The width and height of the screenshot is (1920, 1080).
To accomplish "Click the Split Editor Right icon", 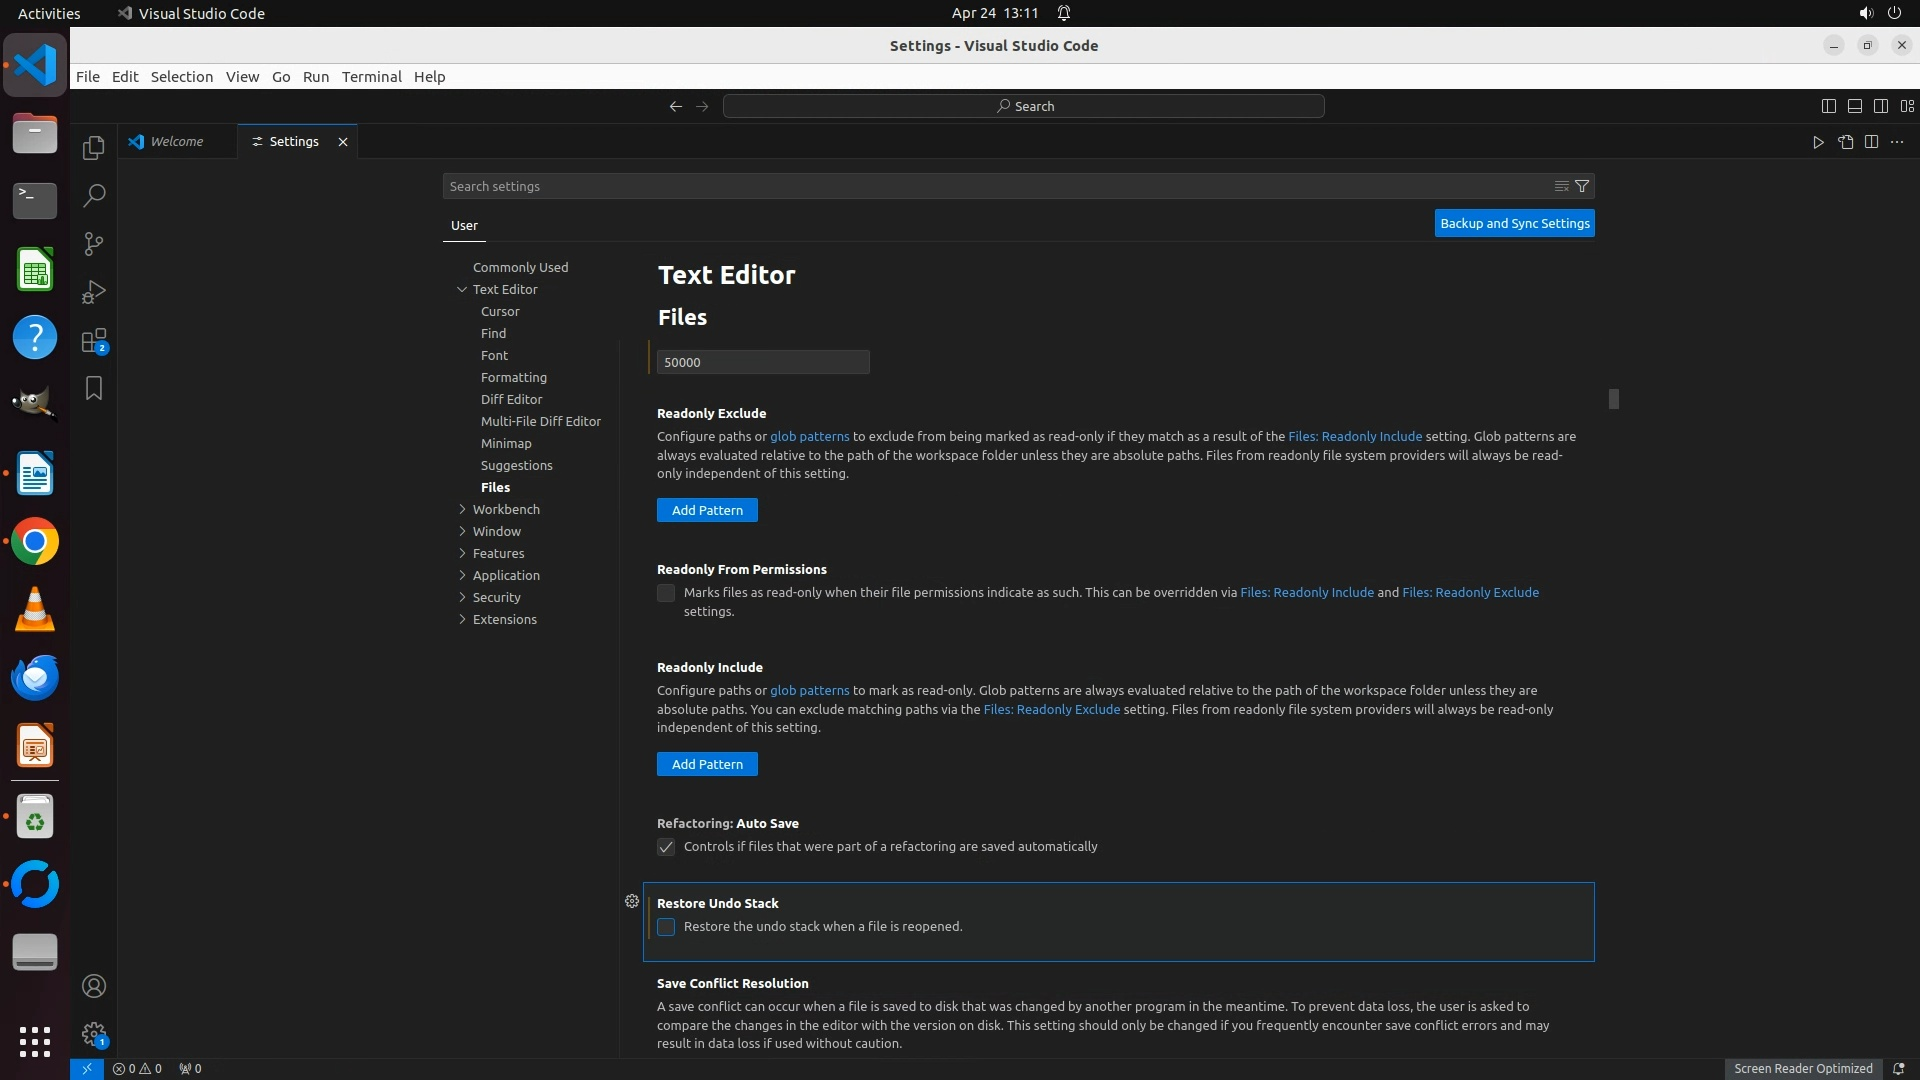I will coord(1871,142).
